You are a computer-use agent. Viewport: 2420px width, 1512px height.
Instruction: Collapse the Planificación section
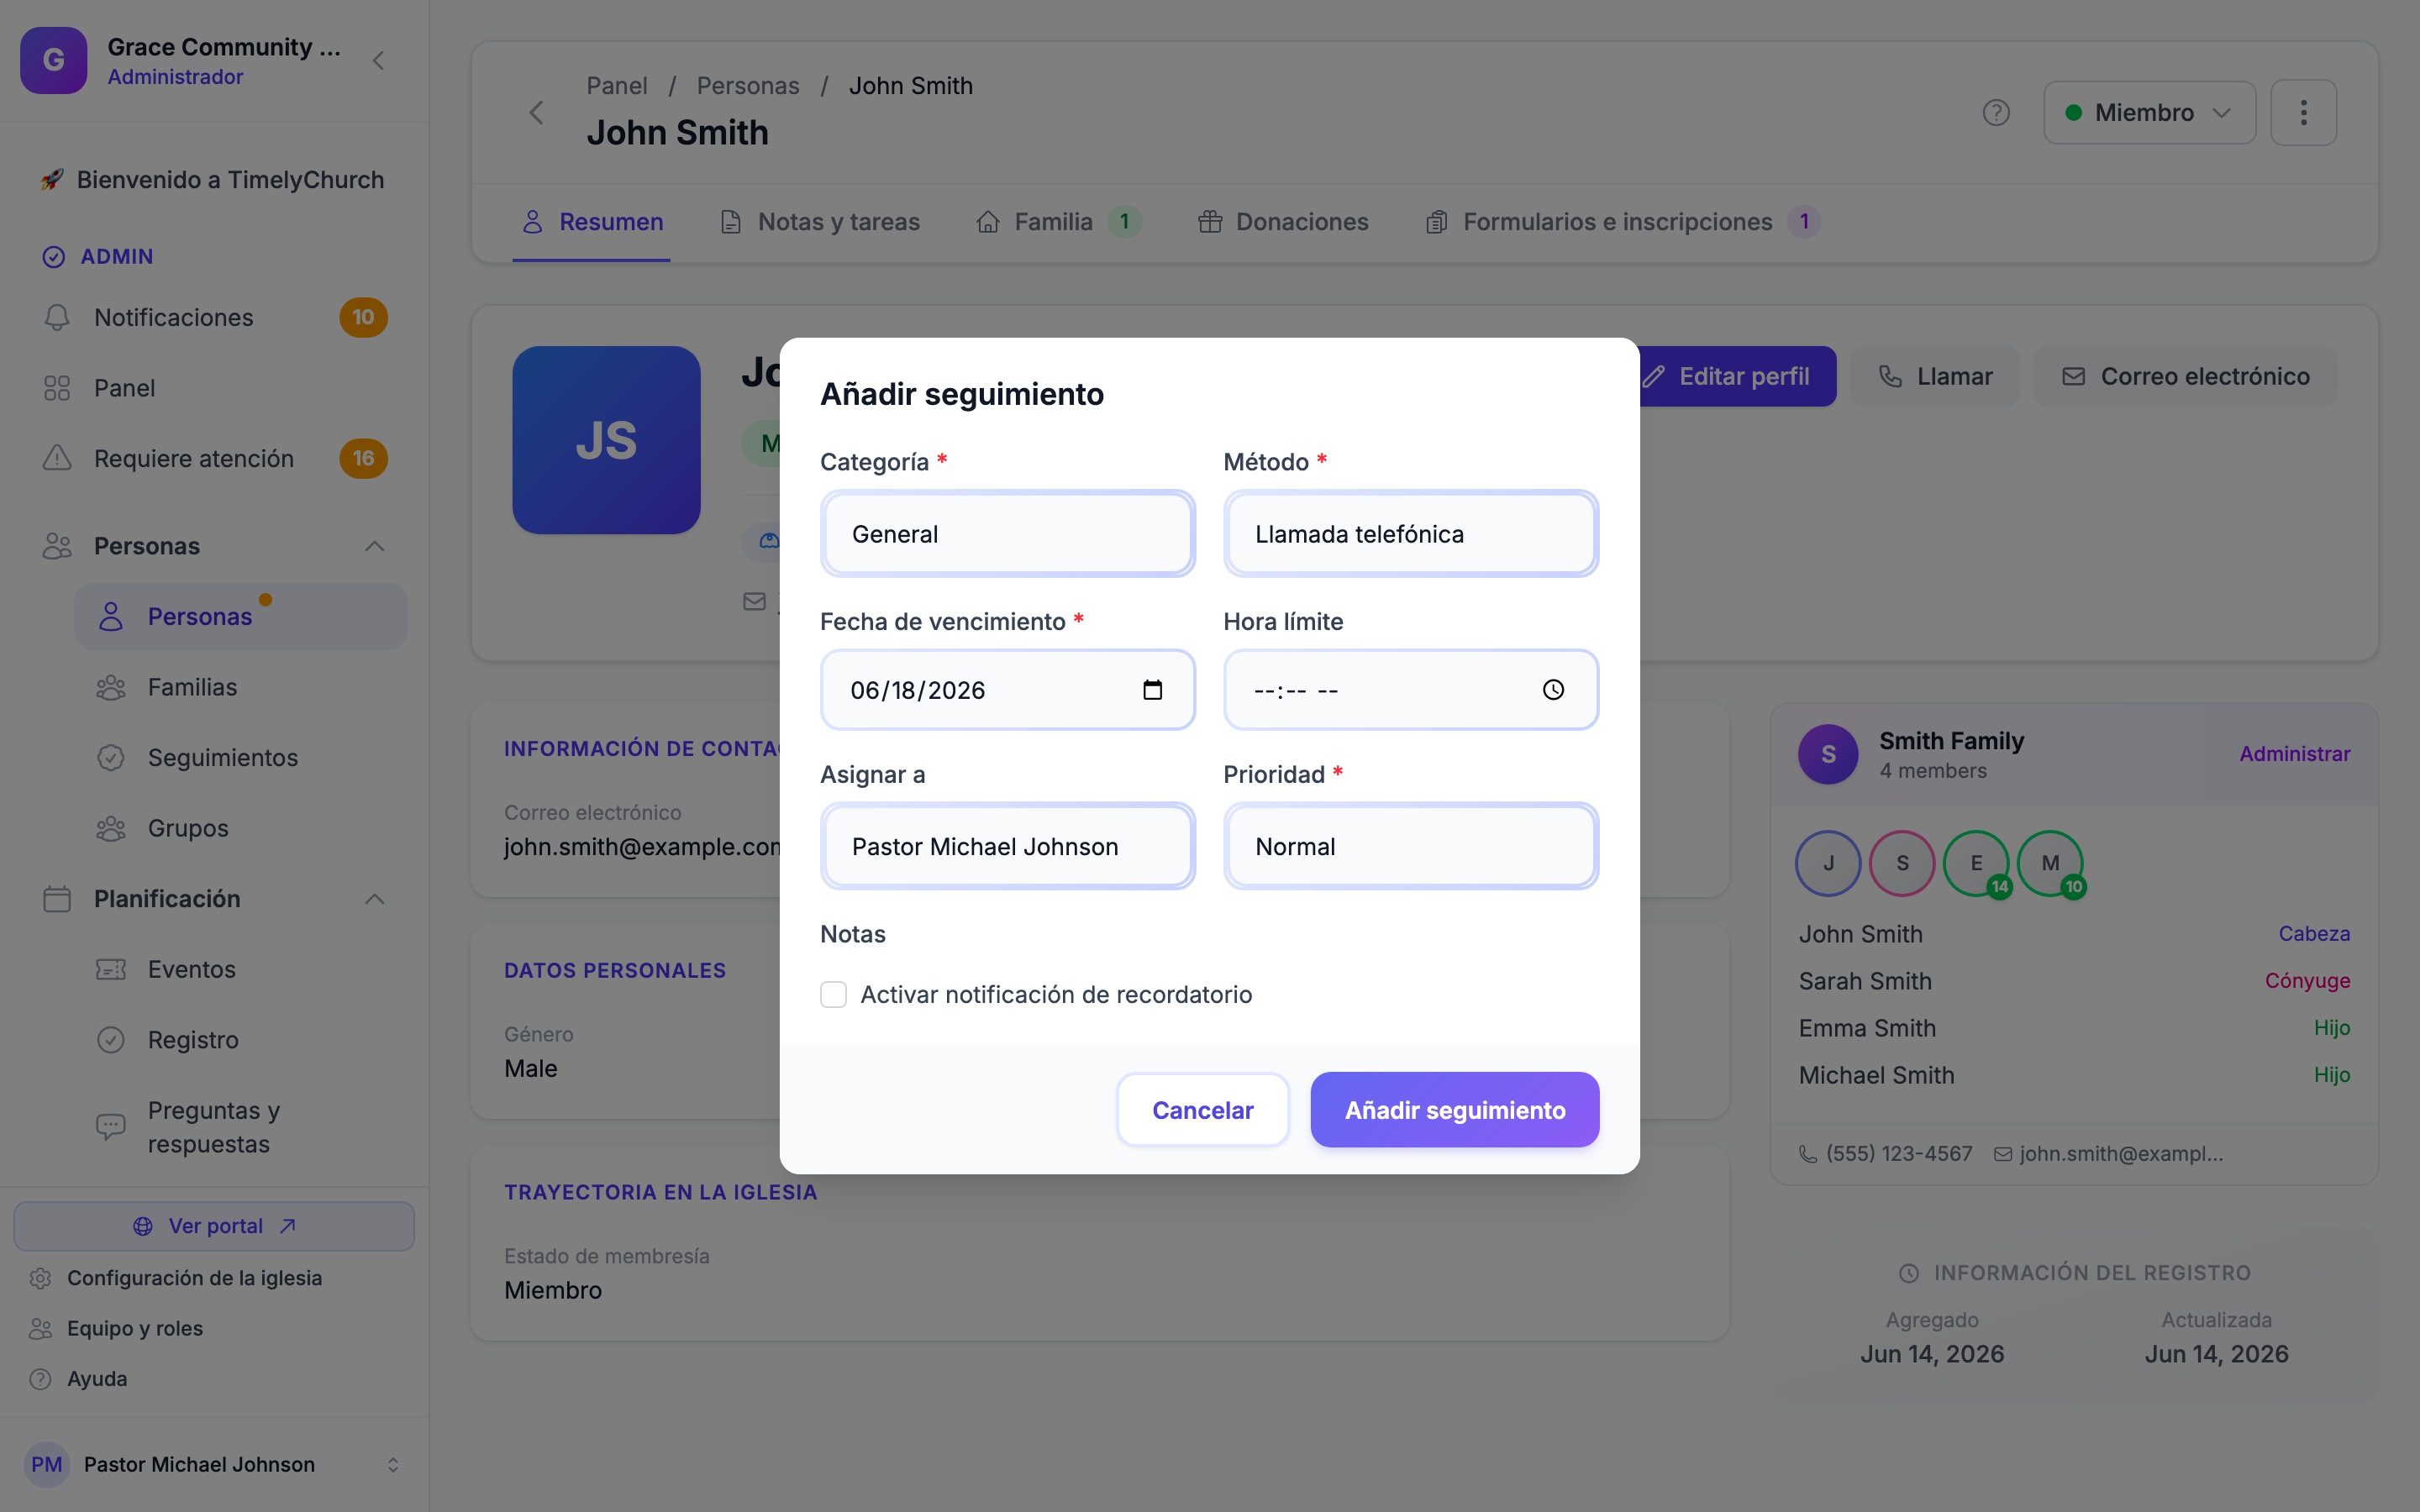point(374,899)
